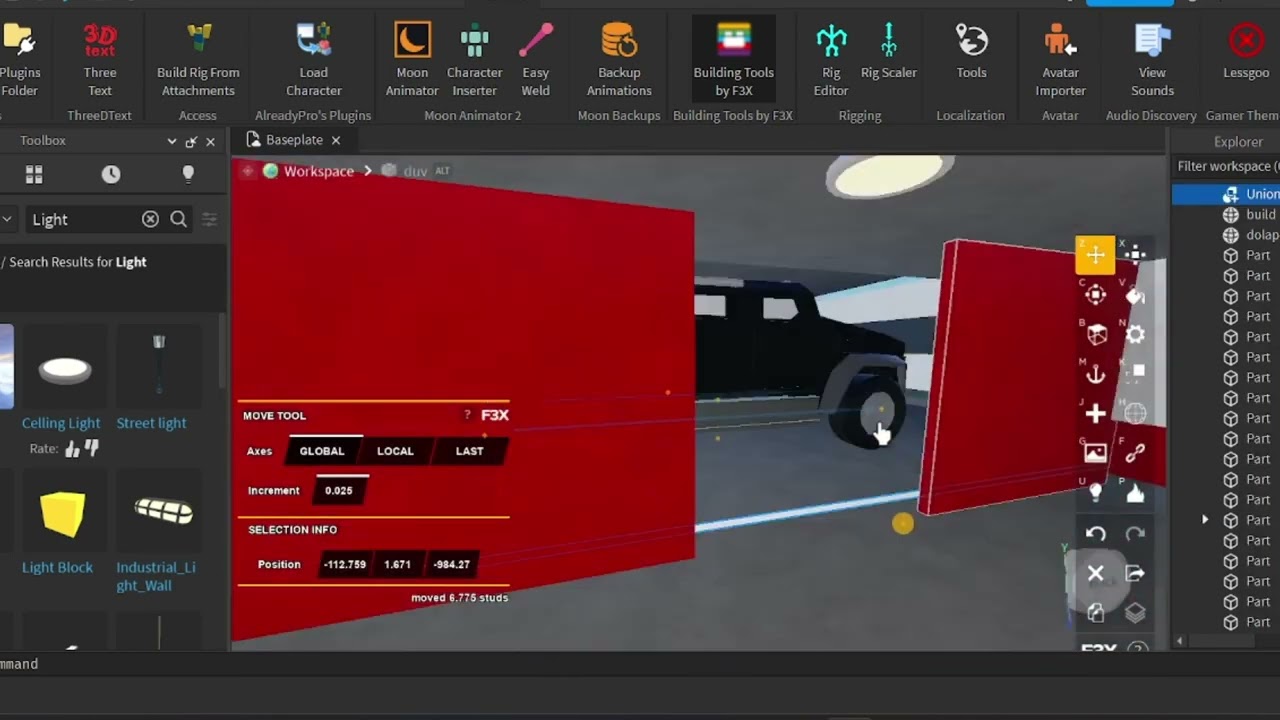This screenshot has height=720, width=1280.
Task: Open the Industrial_Light_Wall asset link
Action: point(156,576)
